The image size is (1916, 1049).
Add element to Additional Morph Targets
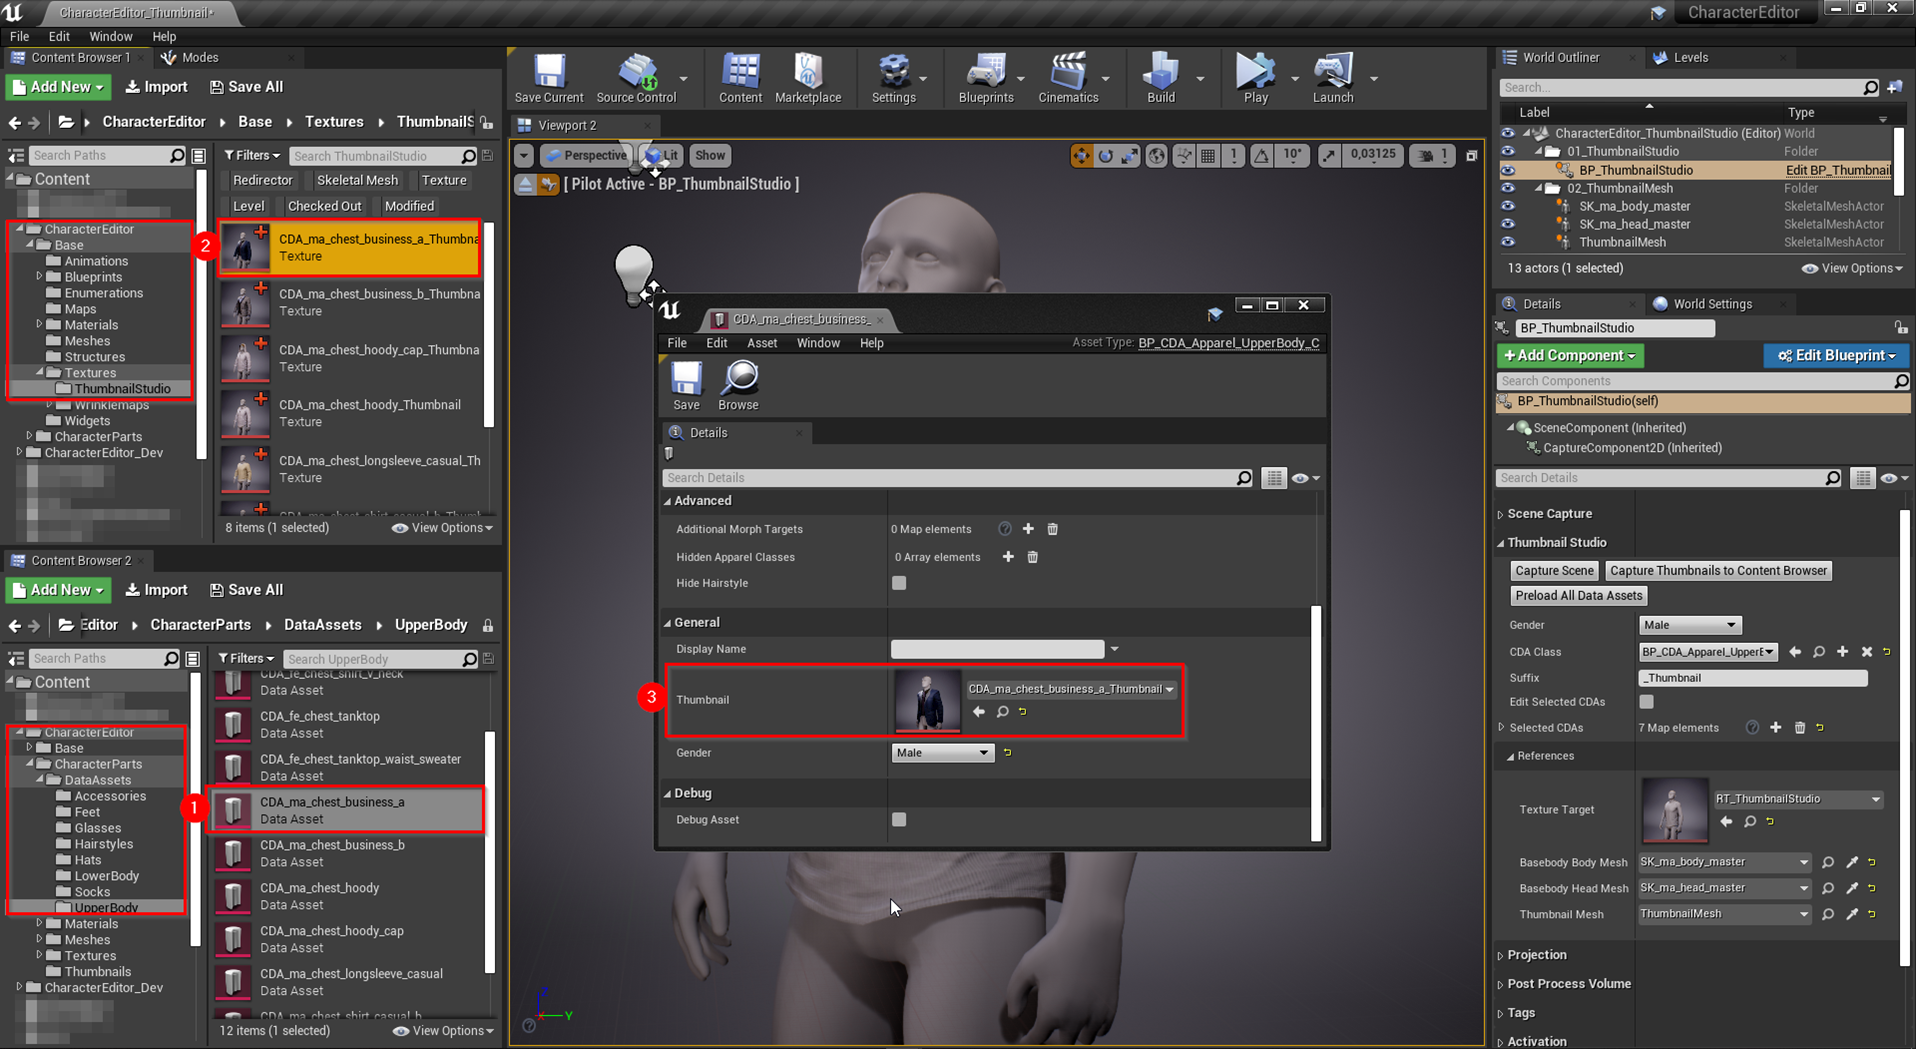[1028, 529]
